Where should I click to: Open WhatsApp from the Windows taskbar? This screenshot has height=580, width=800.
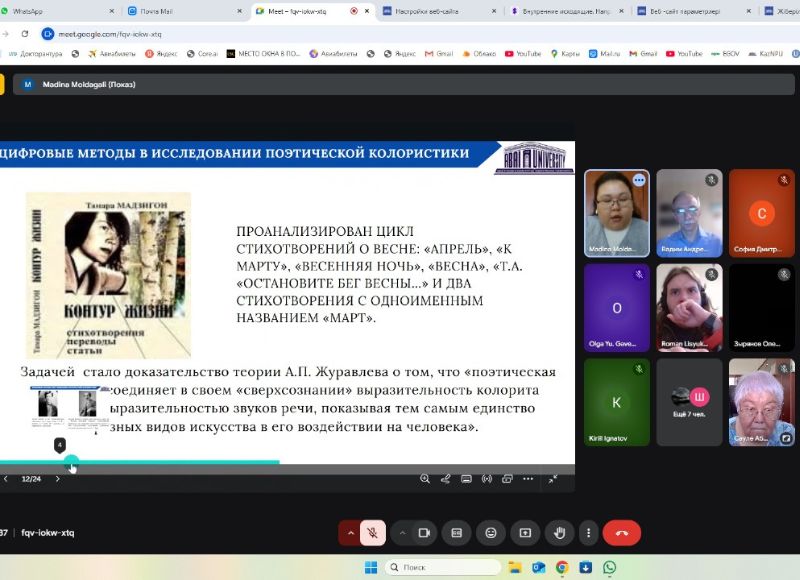pos(609,567)
